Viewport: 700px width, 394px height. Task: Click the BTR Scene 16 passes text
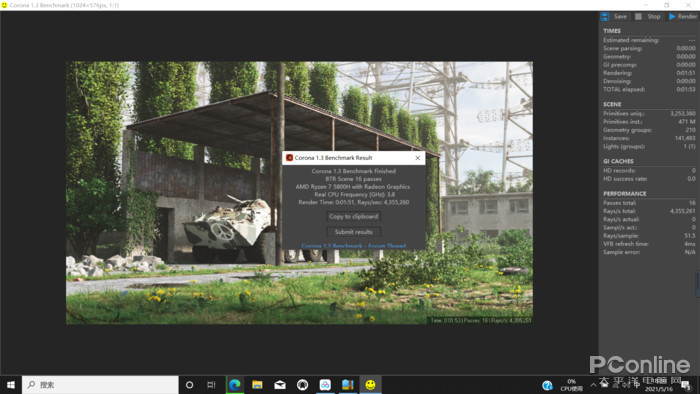click(x=353, y=179)
